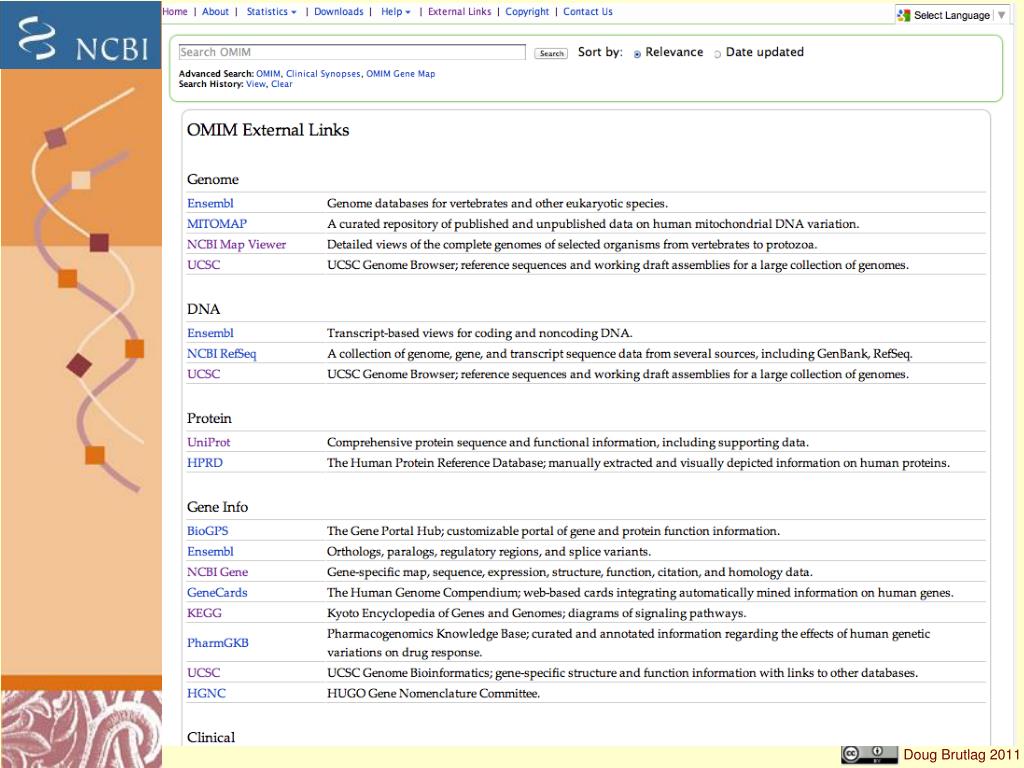Click the Search button
Image resolution: width=1024 pixels, height=768 pixels.
point(551,54)
